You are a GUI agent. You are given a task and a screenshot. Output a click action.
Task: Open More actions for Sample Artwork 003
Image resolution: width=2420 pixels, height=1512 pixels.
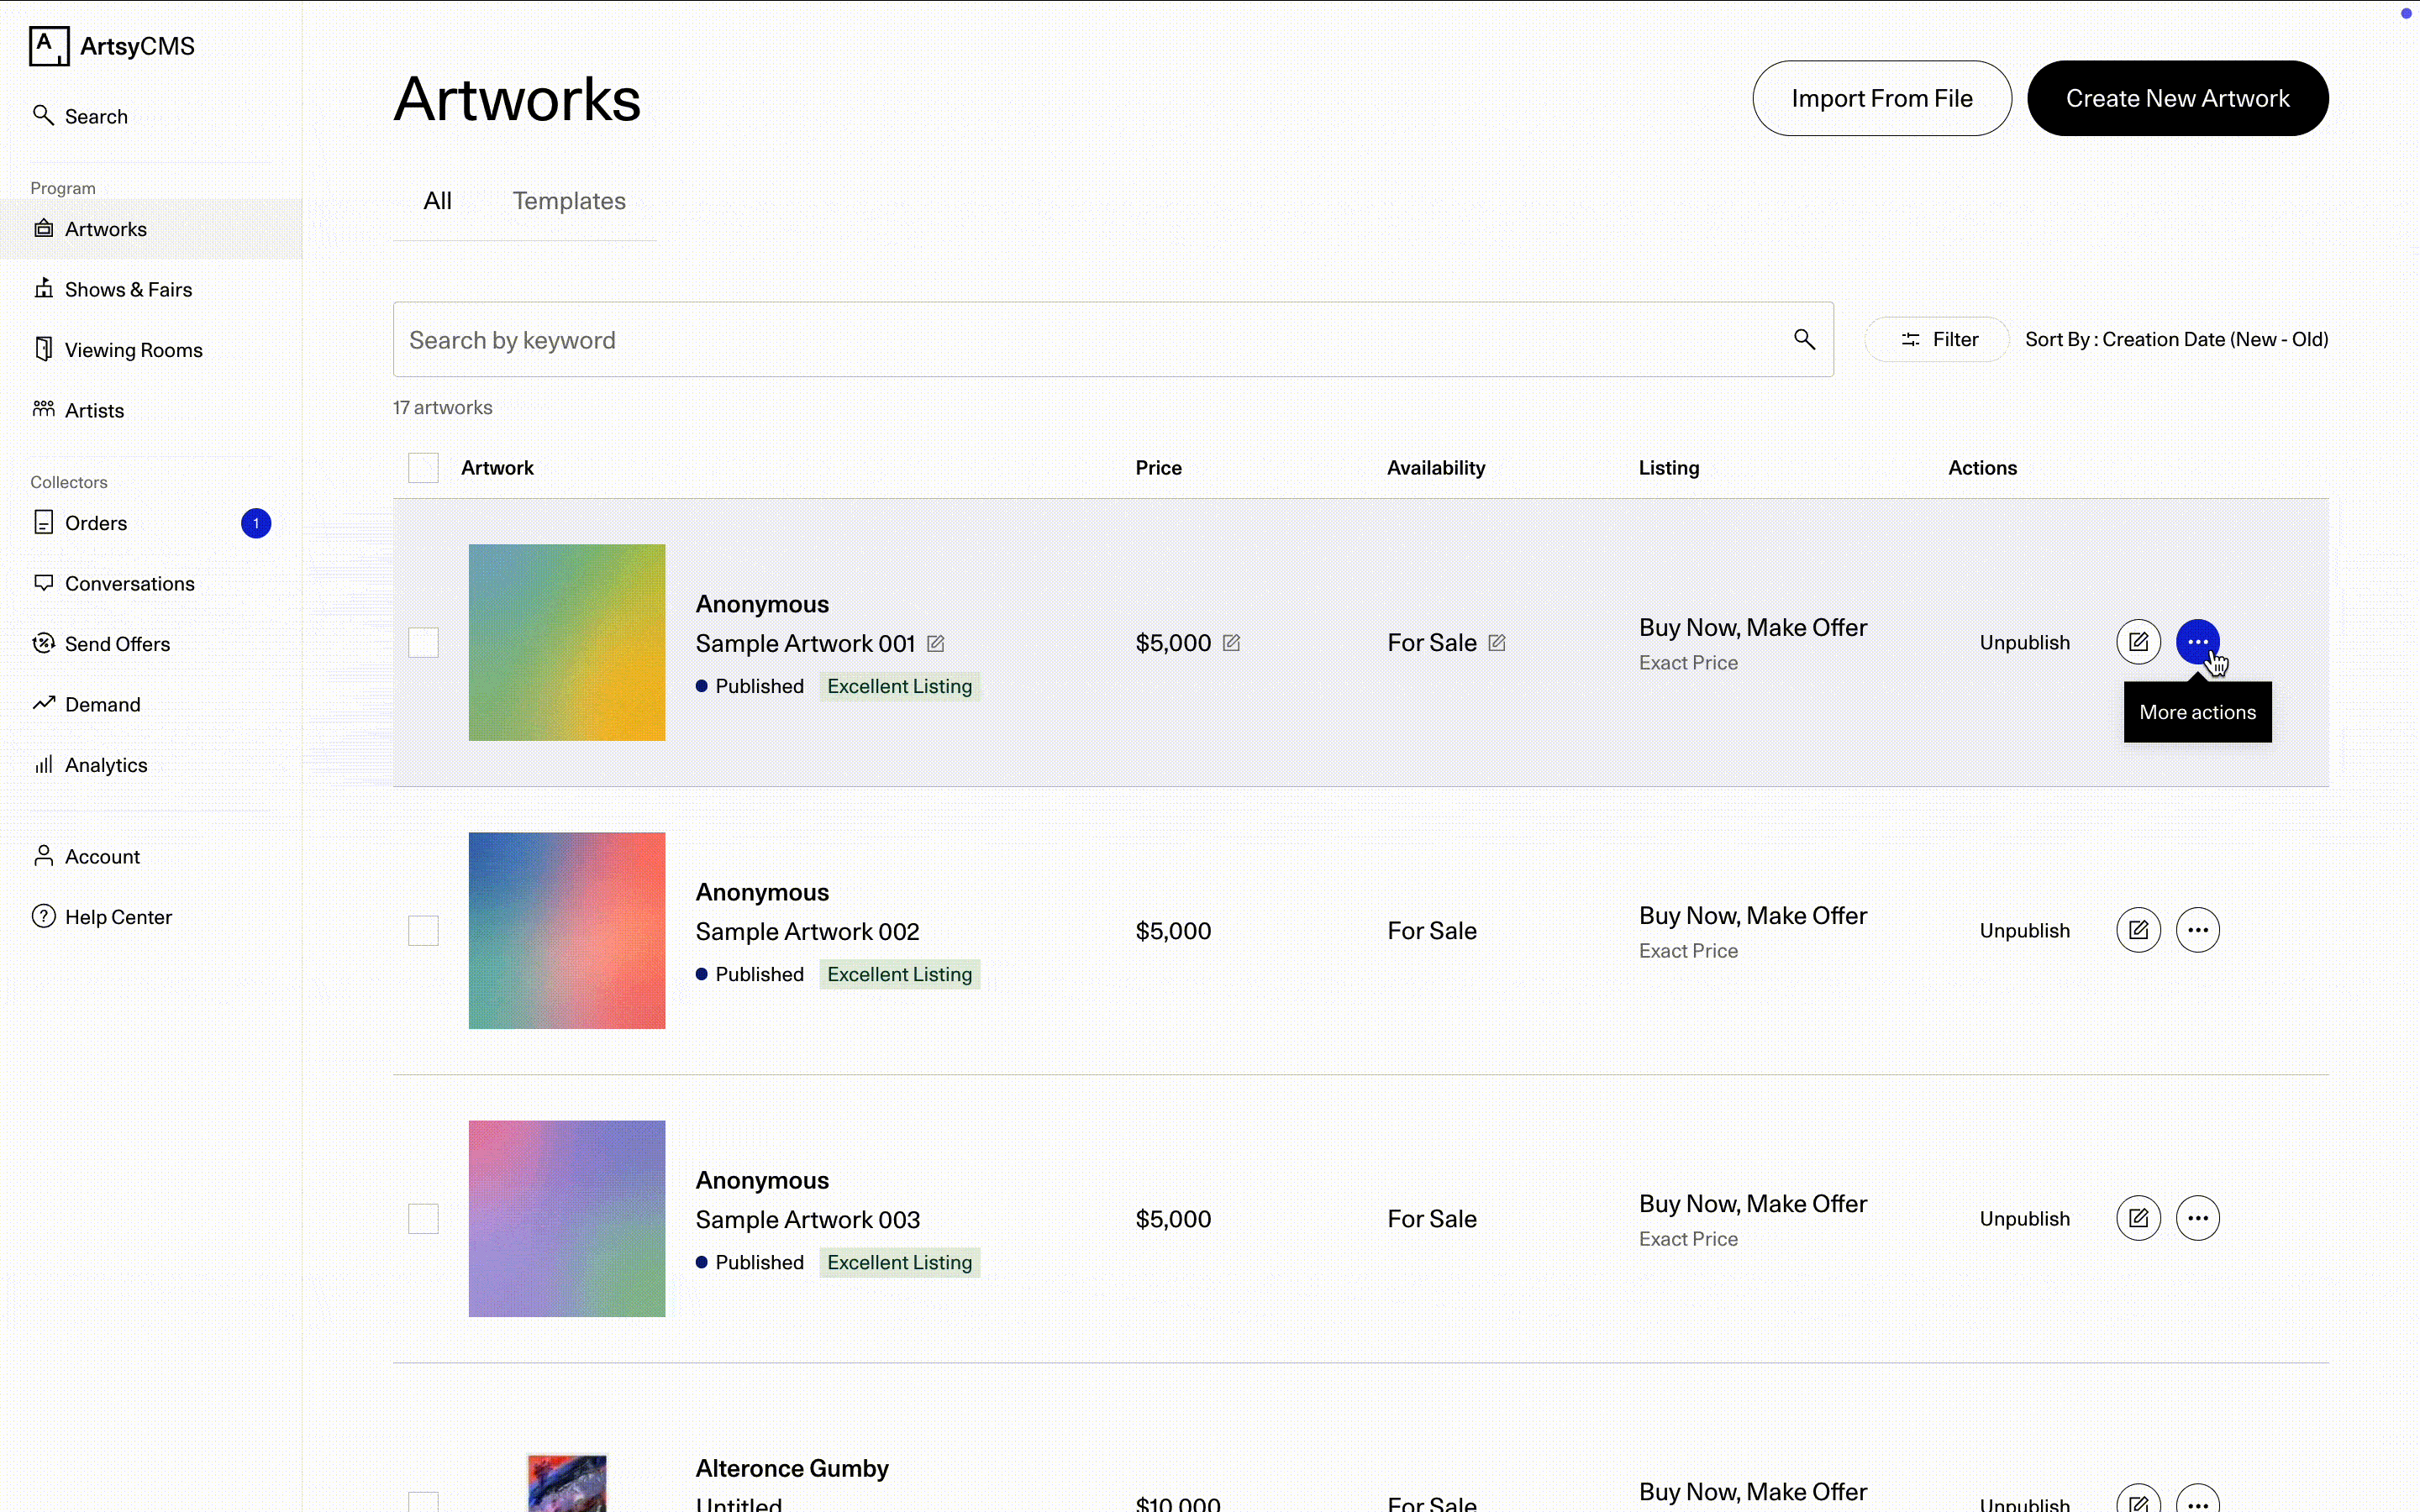tap(2197, 1218)
